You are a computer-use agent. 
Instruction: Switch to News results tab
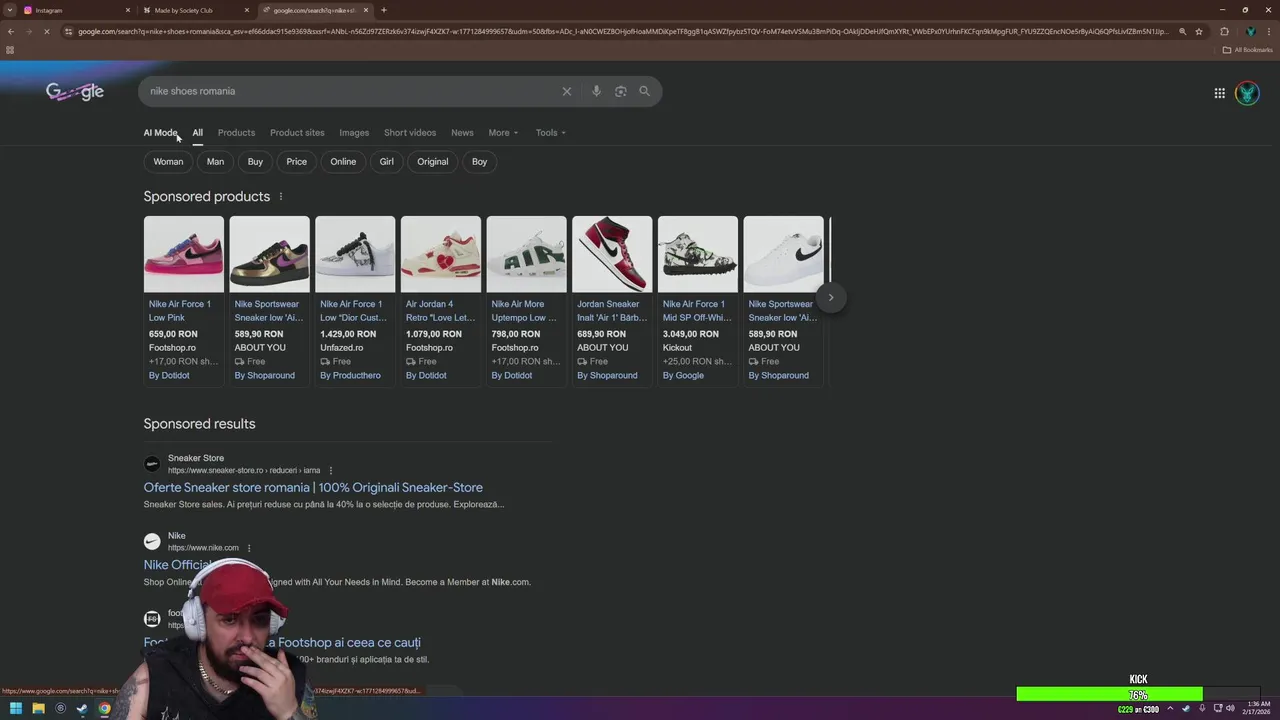tap(462, 133)
